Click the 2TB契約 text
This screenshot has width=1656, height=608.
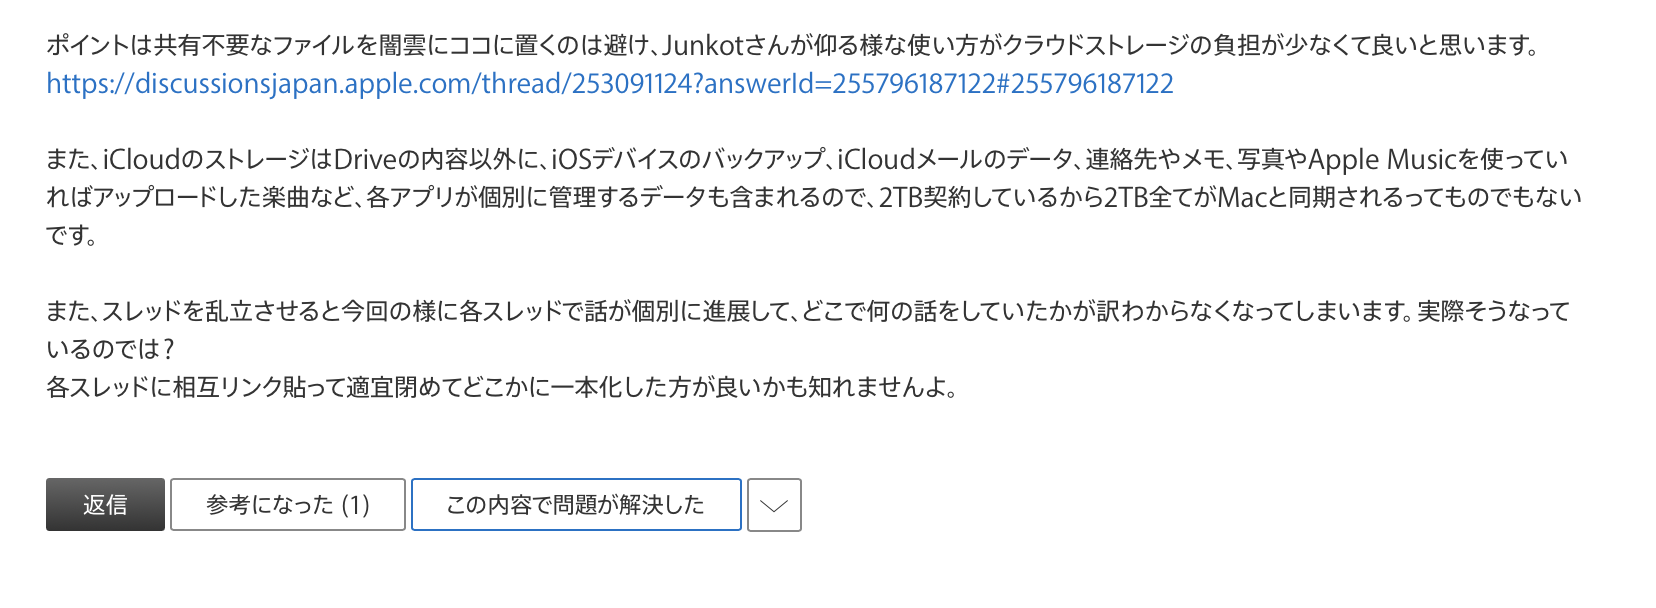[923, 198]
